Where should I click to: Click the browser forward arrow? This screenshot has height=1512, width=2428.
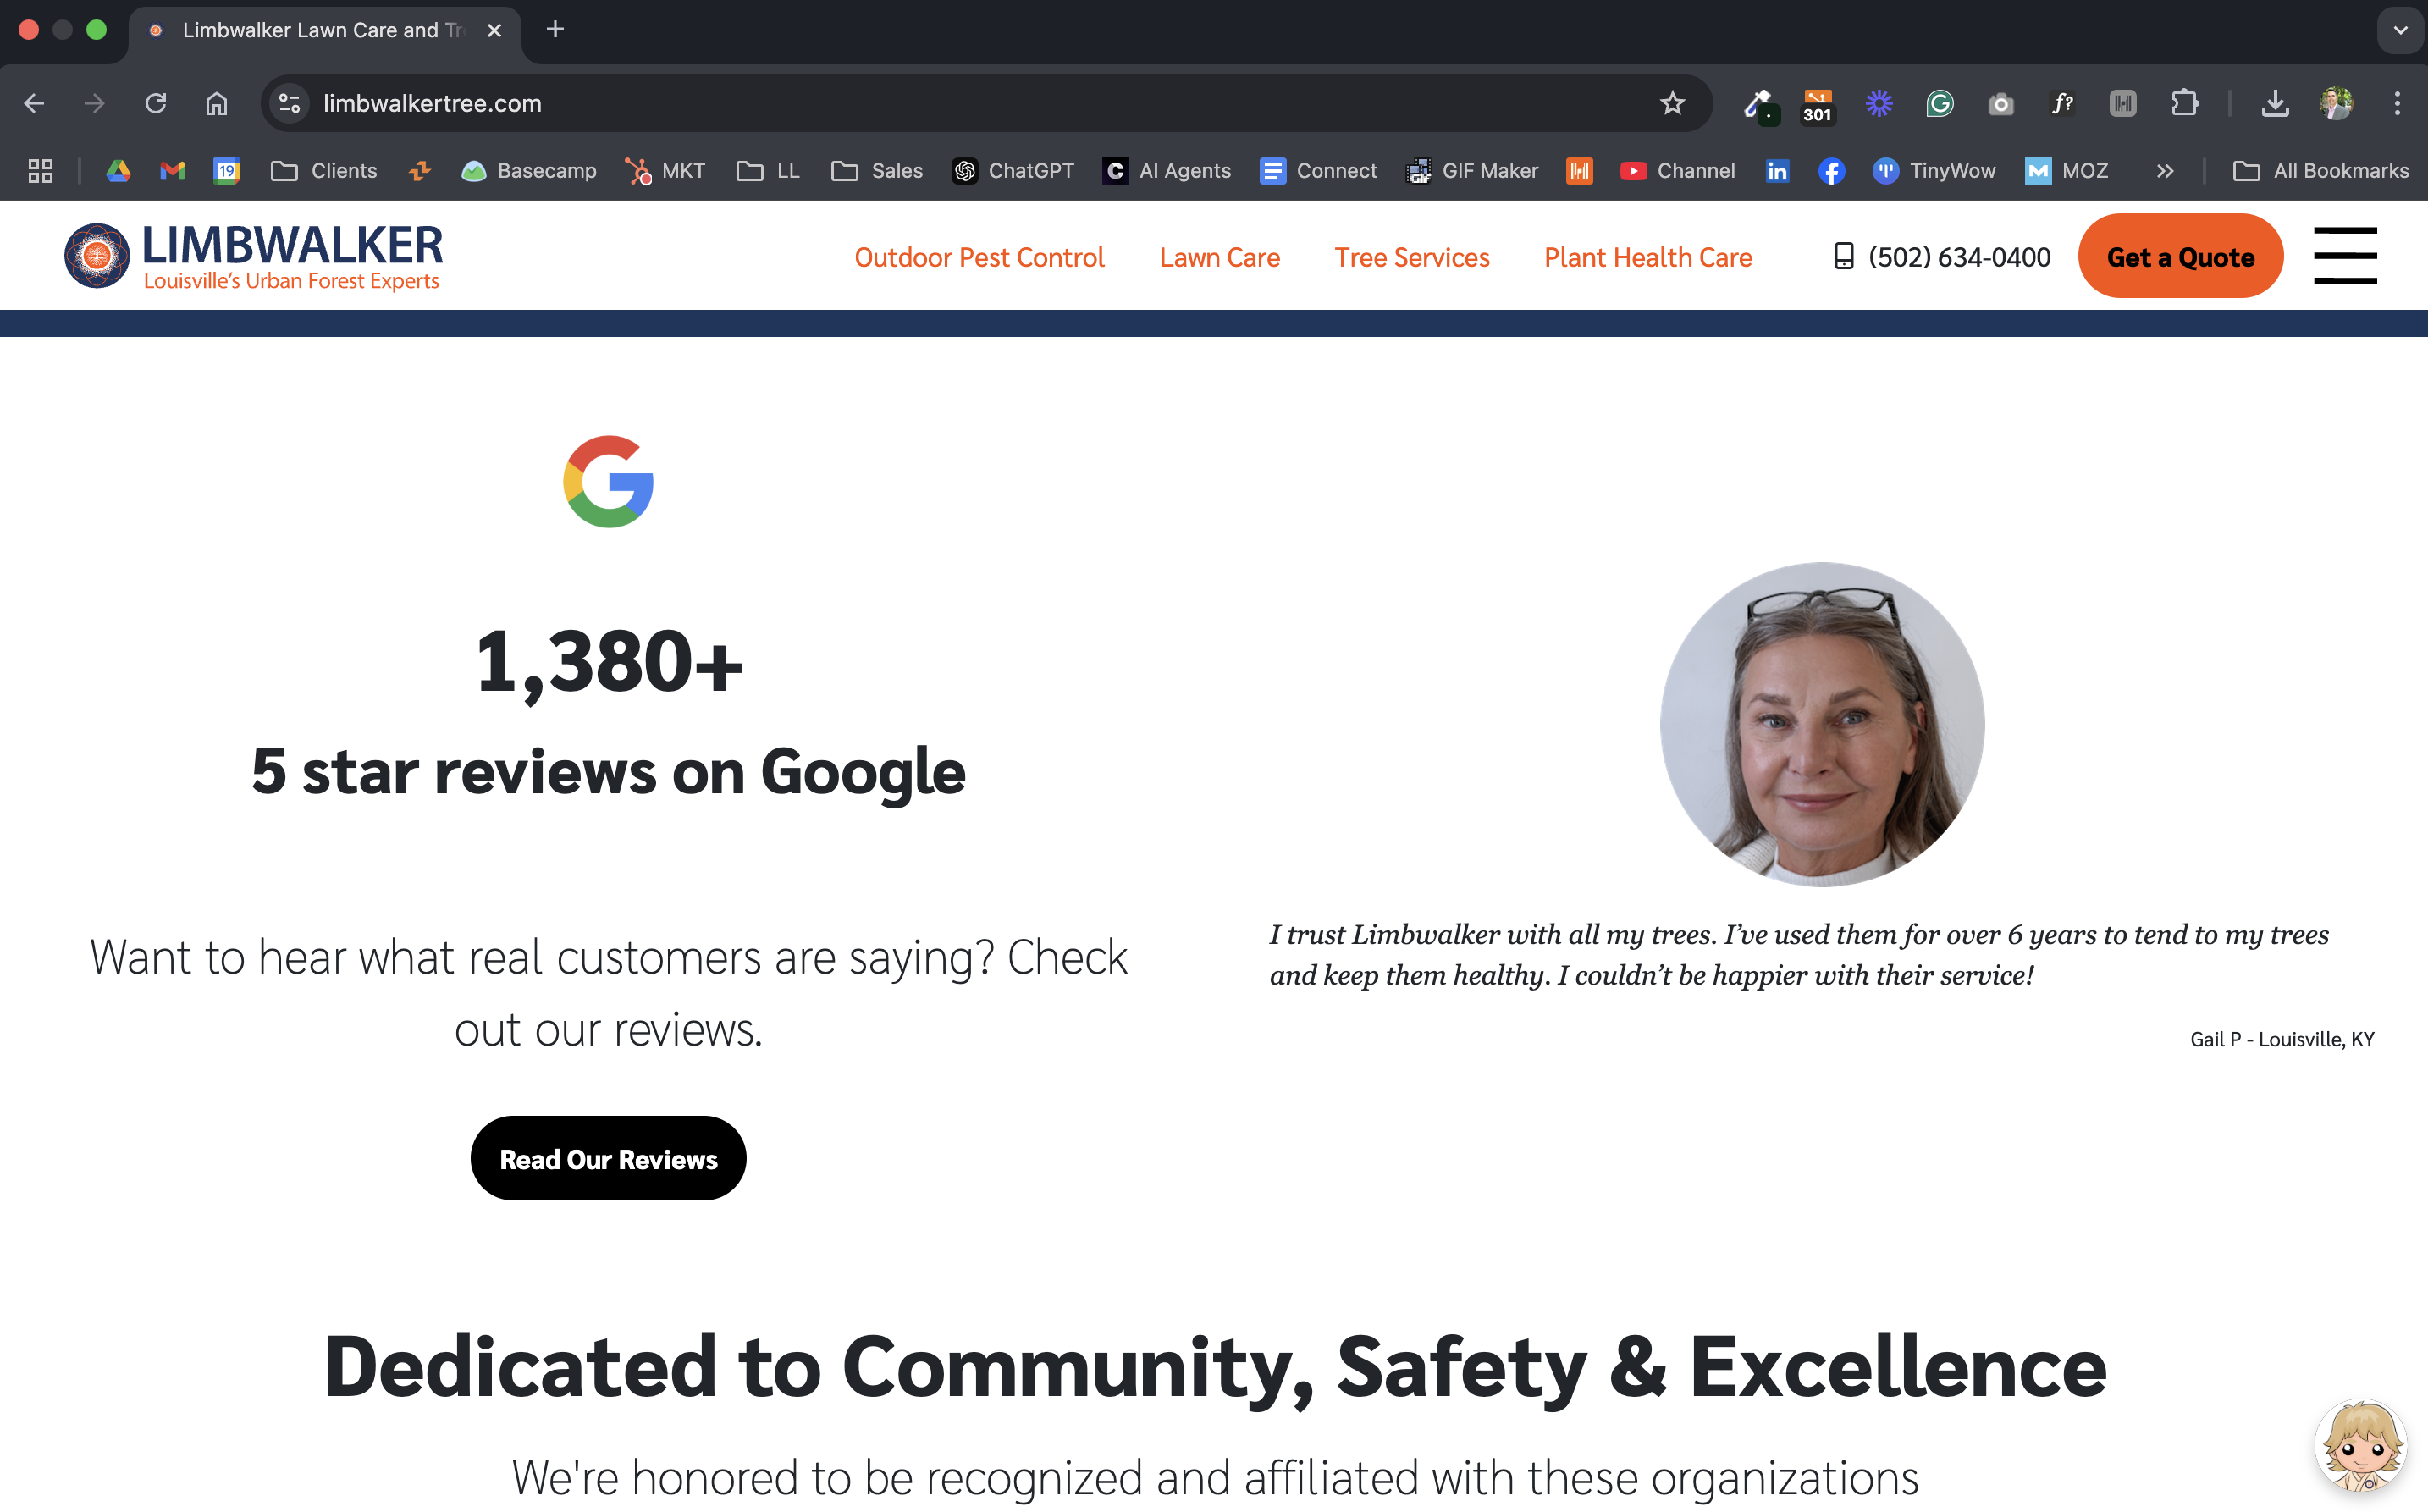click(95, 103)
